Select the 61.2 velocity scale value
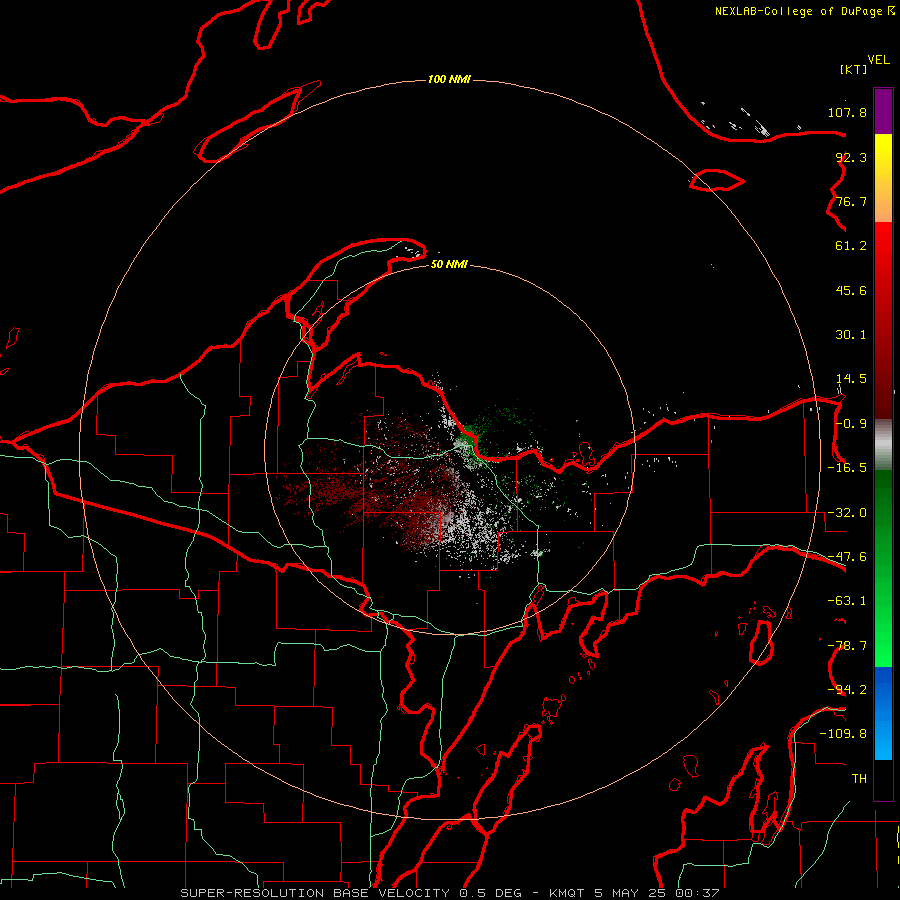This screenshot has width=900, height=900. [x=851, y=246]
